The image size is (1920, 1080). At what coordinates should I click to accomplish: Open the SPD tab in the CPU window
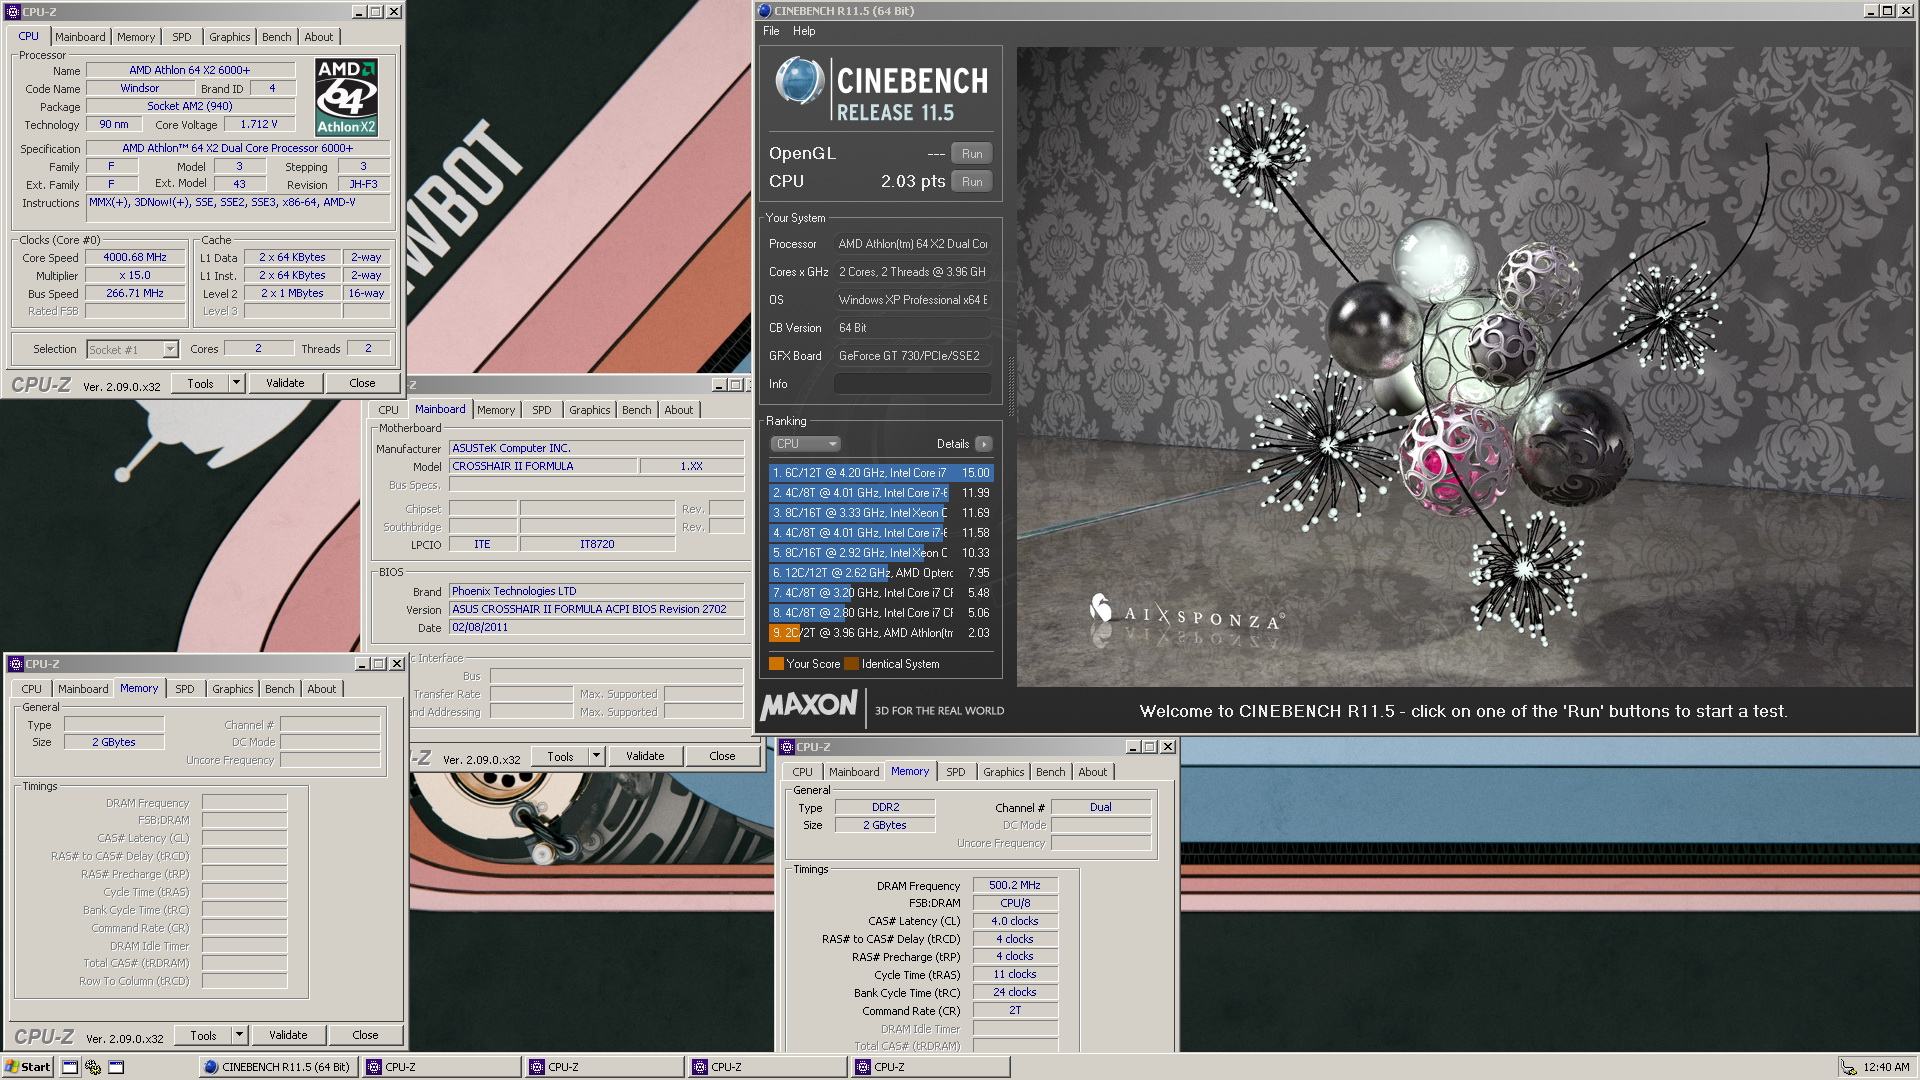(182, 37)
